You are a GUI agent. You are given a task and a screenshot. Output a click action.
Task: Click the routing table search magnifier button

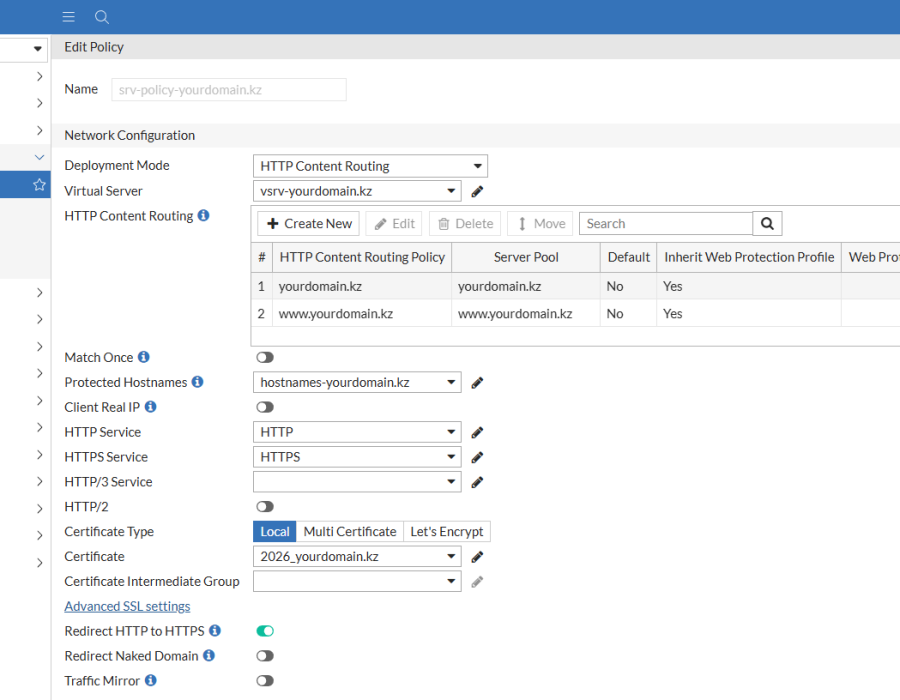pos(767,224)
